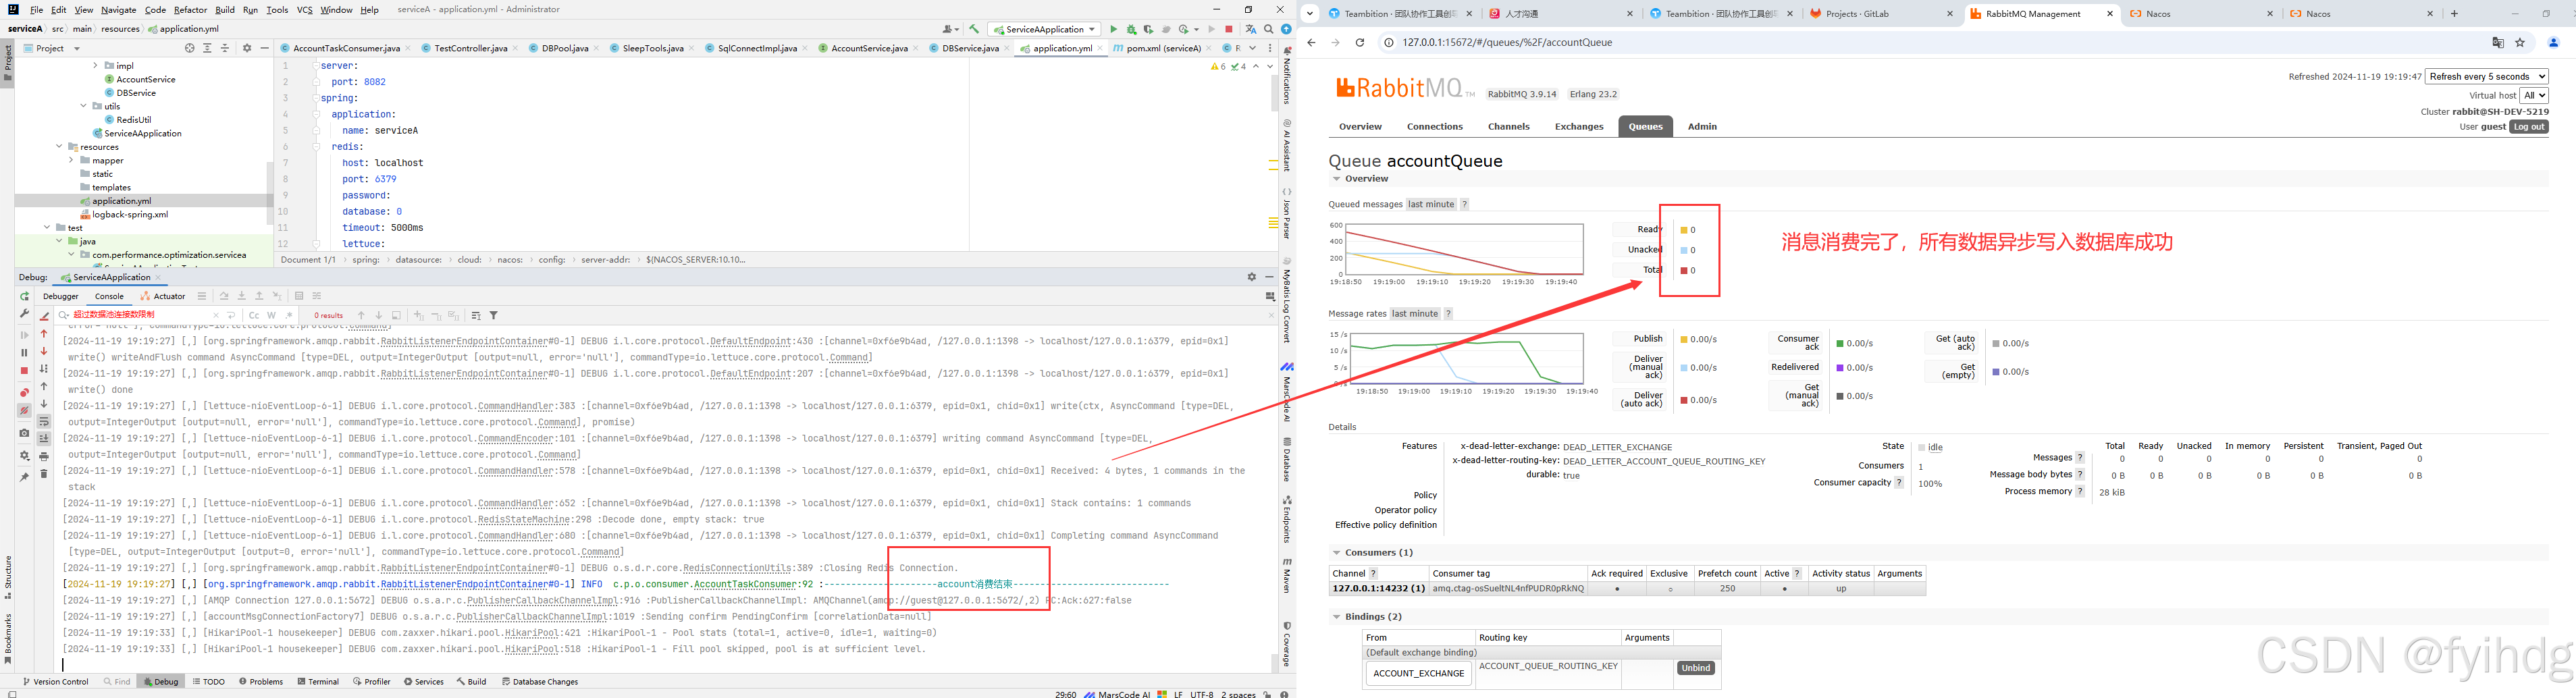Viewport: 2576px width, 698px height.
Task: Switch to the Debugger tab
Action: pos(61,296)
